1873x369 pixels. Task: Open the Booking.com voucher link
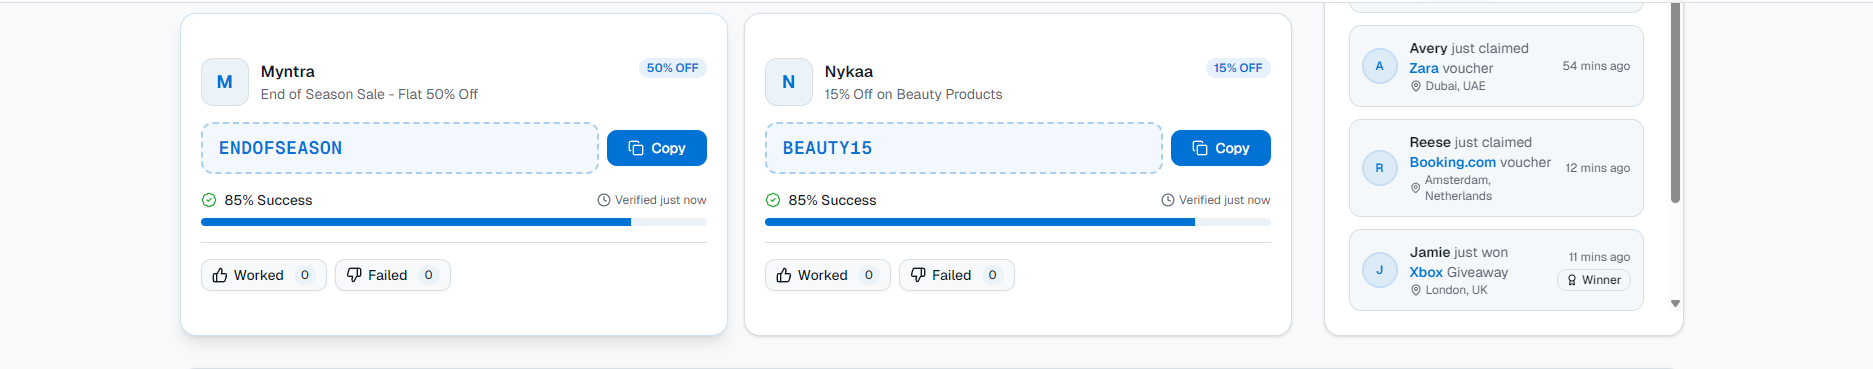click(1453, 162)
